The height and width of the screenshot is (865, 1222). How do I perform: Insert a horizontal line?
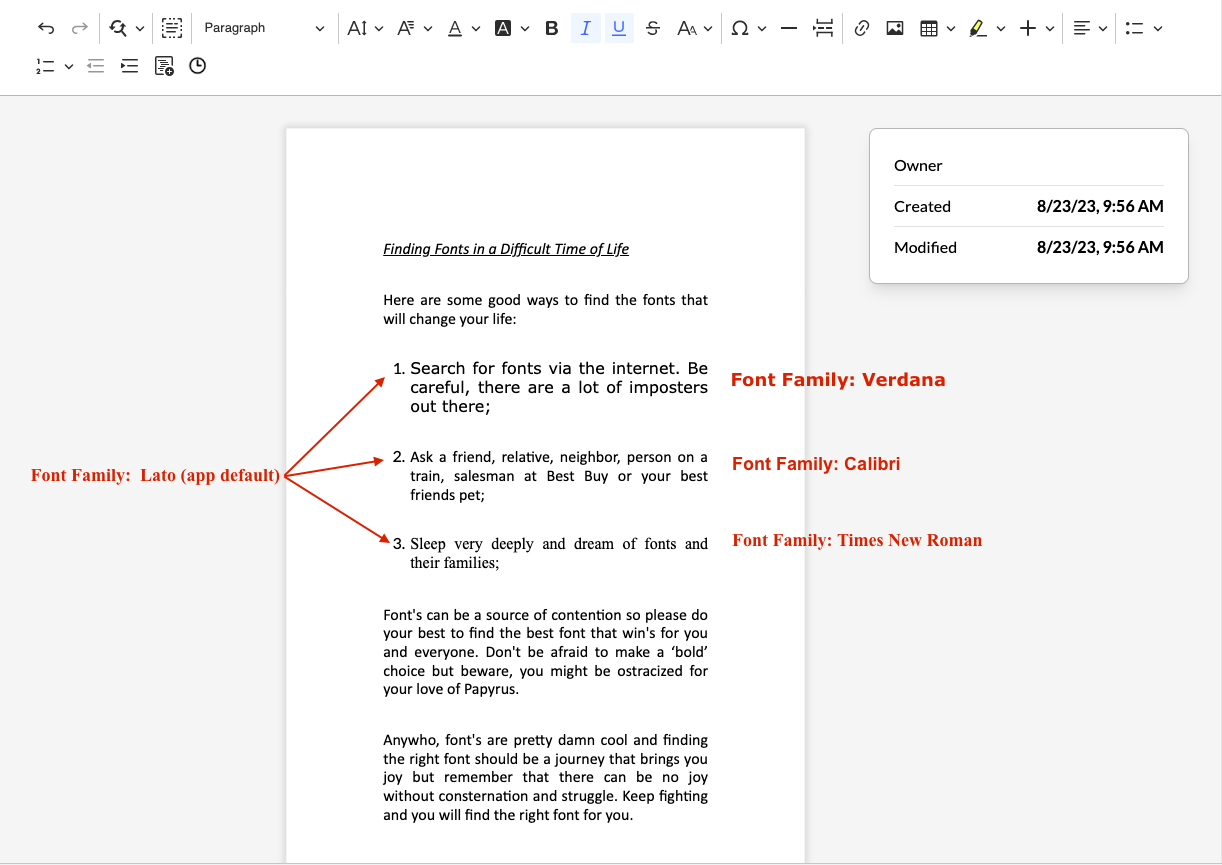click(x=788, y=28)
